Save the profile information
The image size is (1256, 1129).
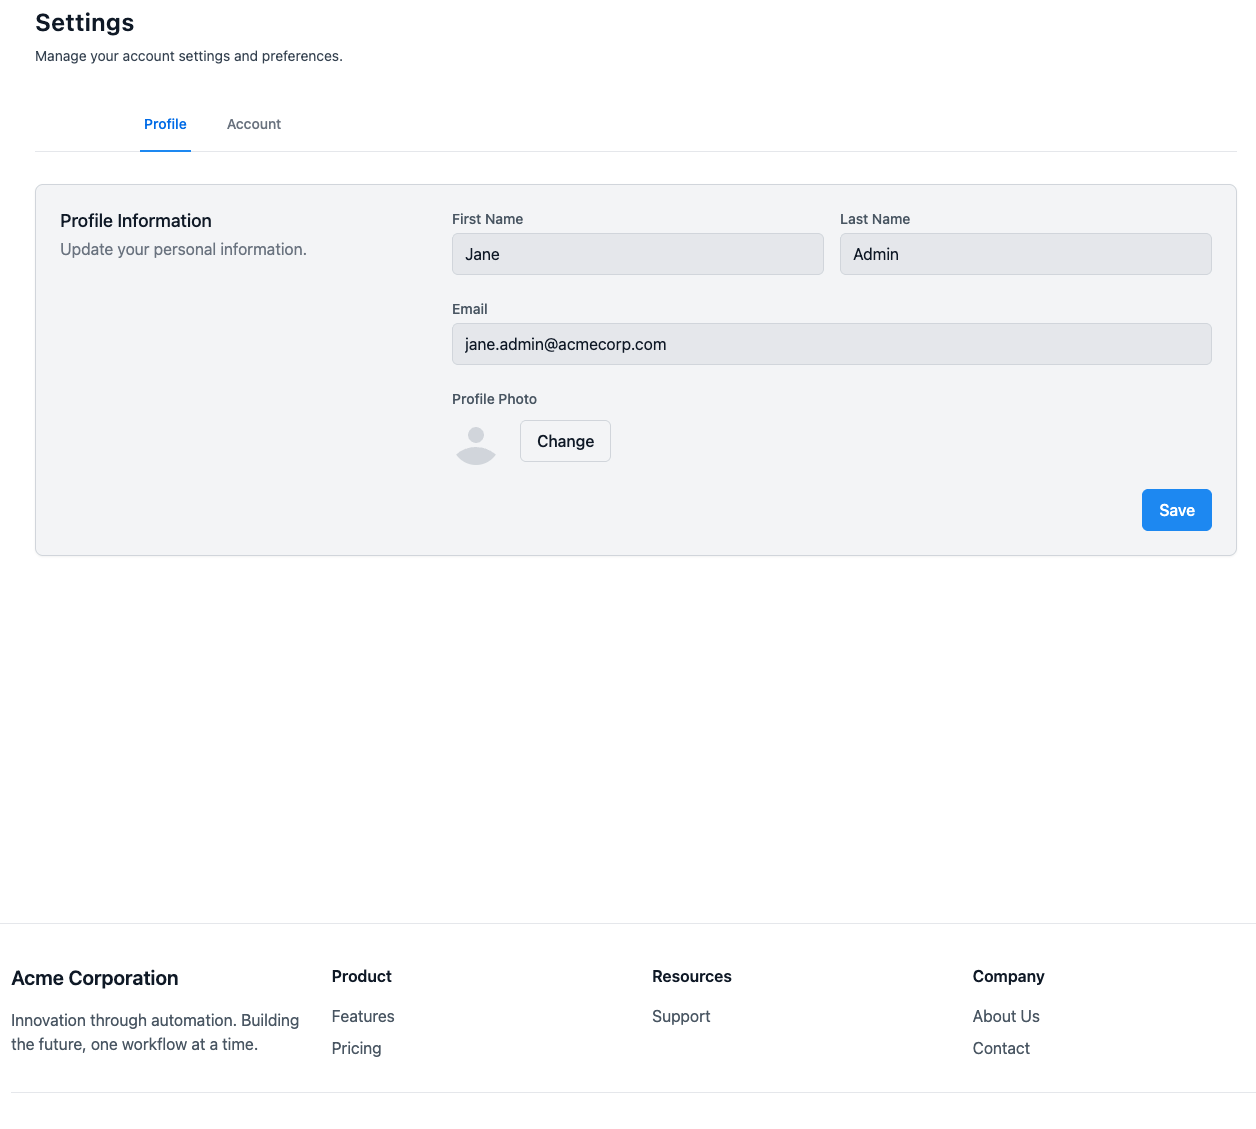[1176, 510]
